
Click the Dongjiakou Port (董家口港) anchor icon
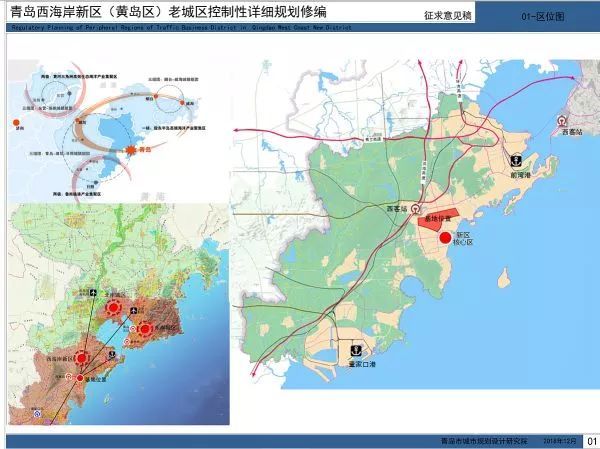click(x=354, y=351)
